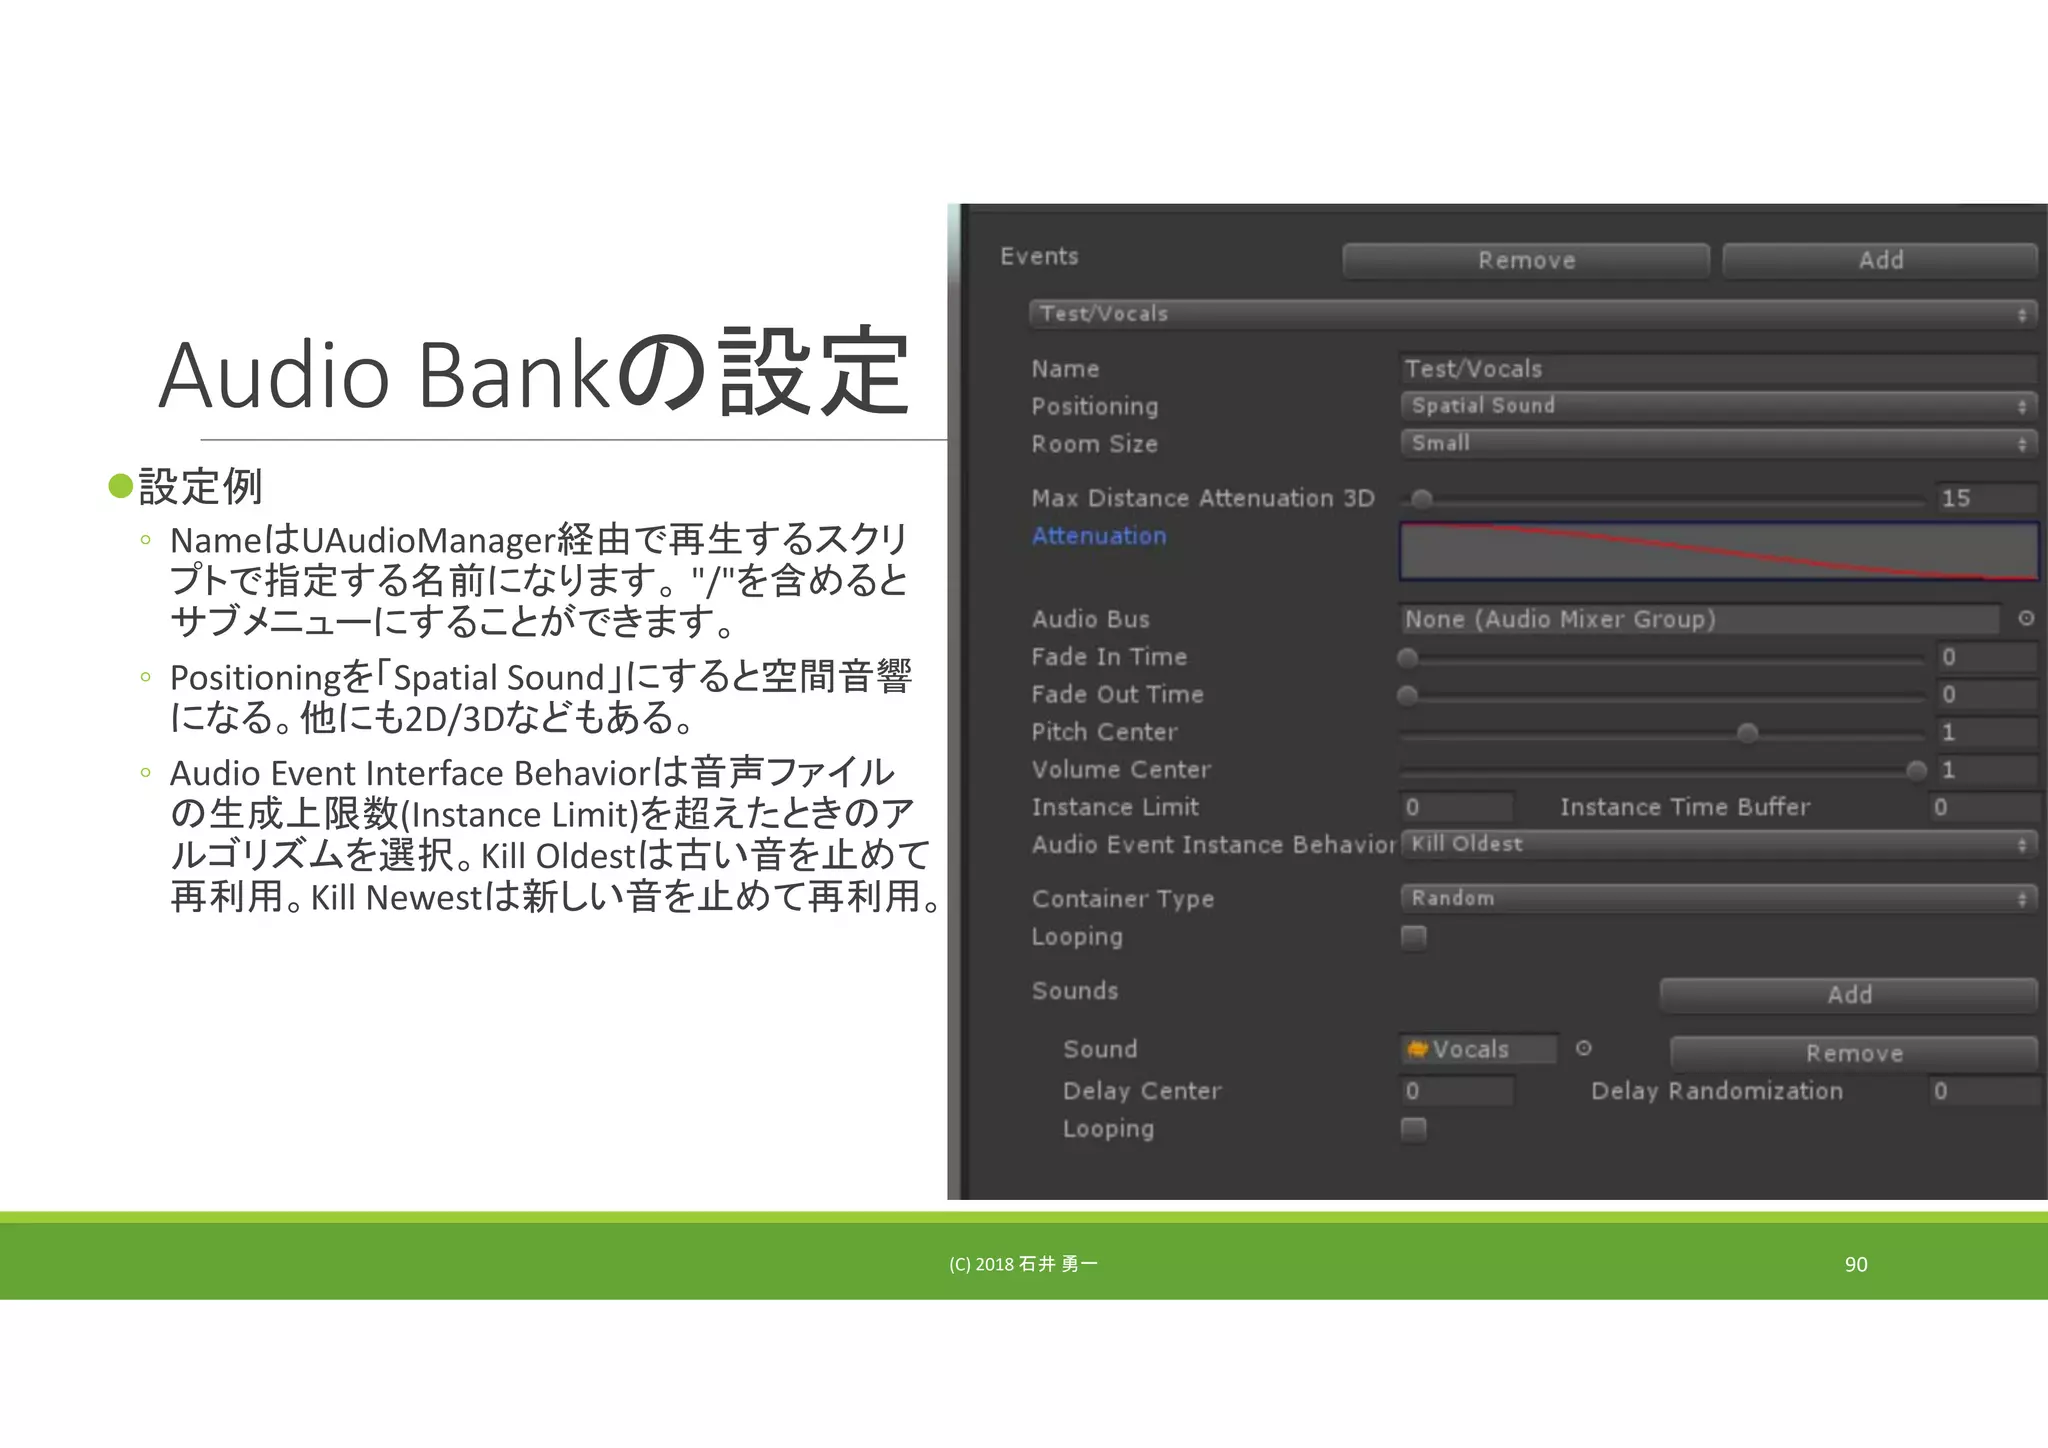Click the Events Remove button
Viewport: 2048px width, 1448px height.
(1526, 260)
